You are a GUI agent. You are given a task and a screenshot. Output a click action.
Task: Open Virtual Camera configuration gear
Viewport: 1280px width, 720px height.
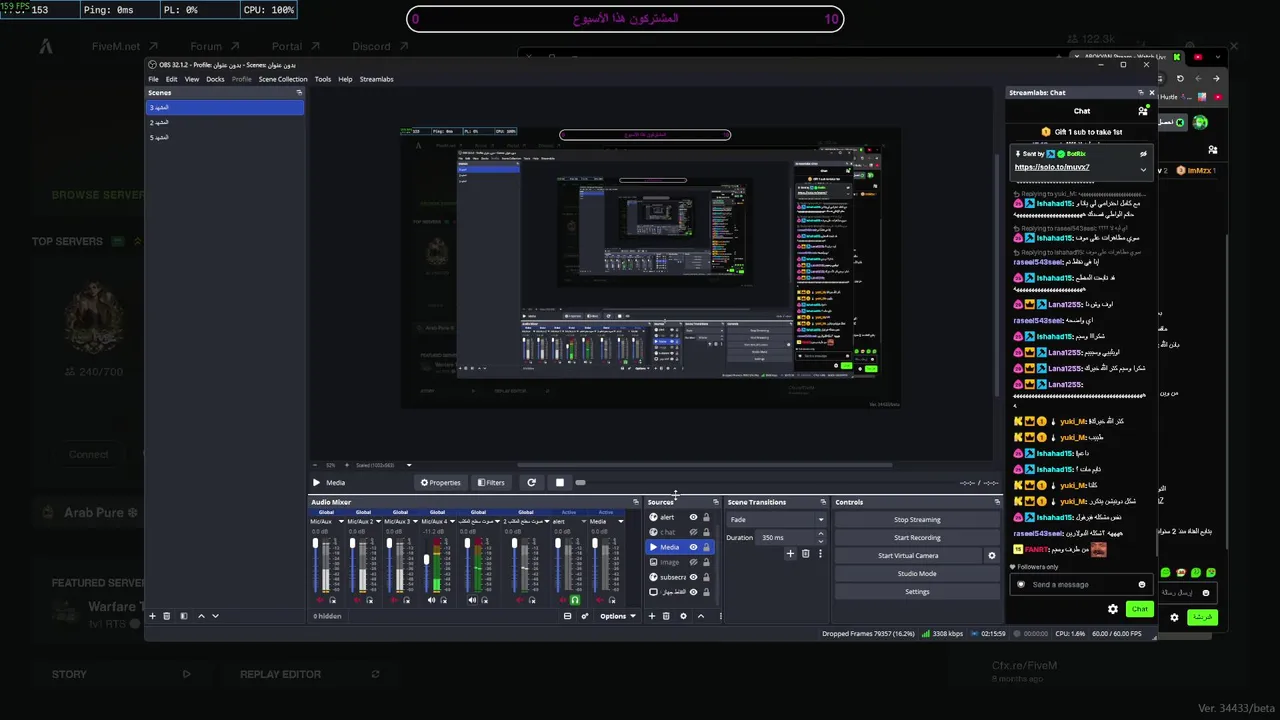pyautogui.click(x=992, y=556)
